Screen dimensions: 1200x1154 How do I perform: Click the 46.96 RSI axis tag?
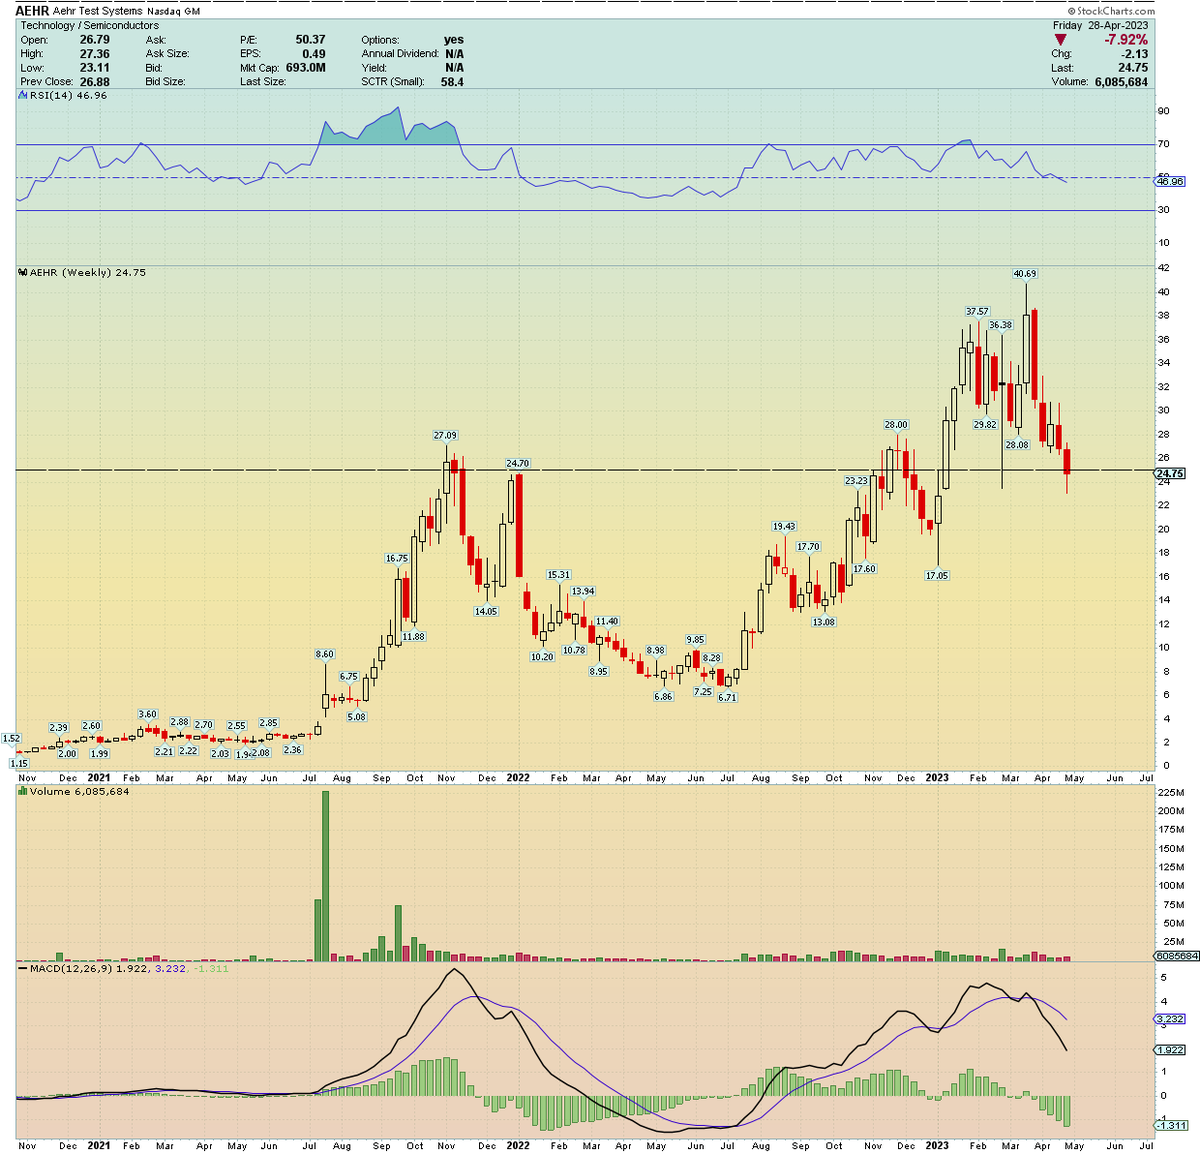tap(1171, 181)
